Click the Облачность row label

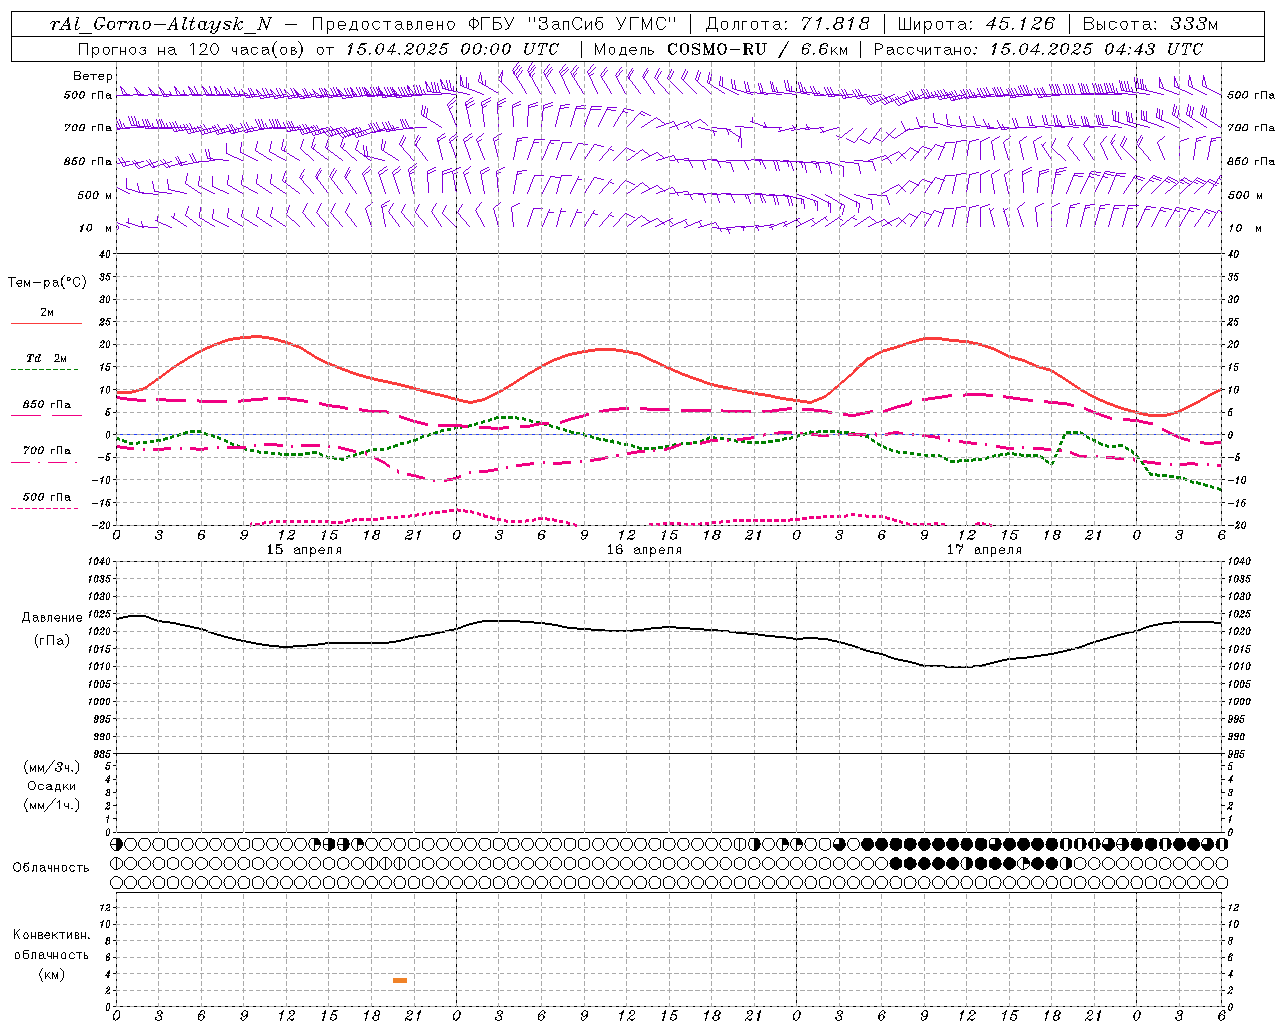(51, 867)
